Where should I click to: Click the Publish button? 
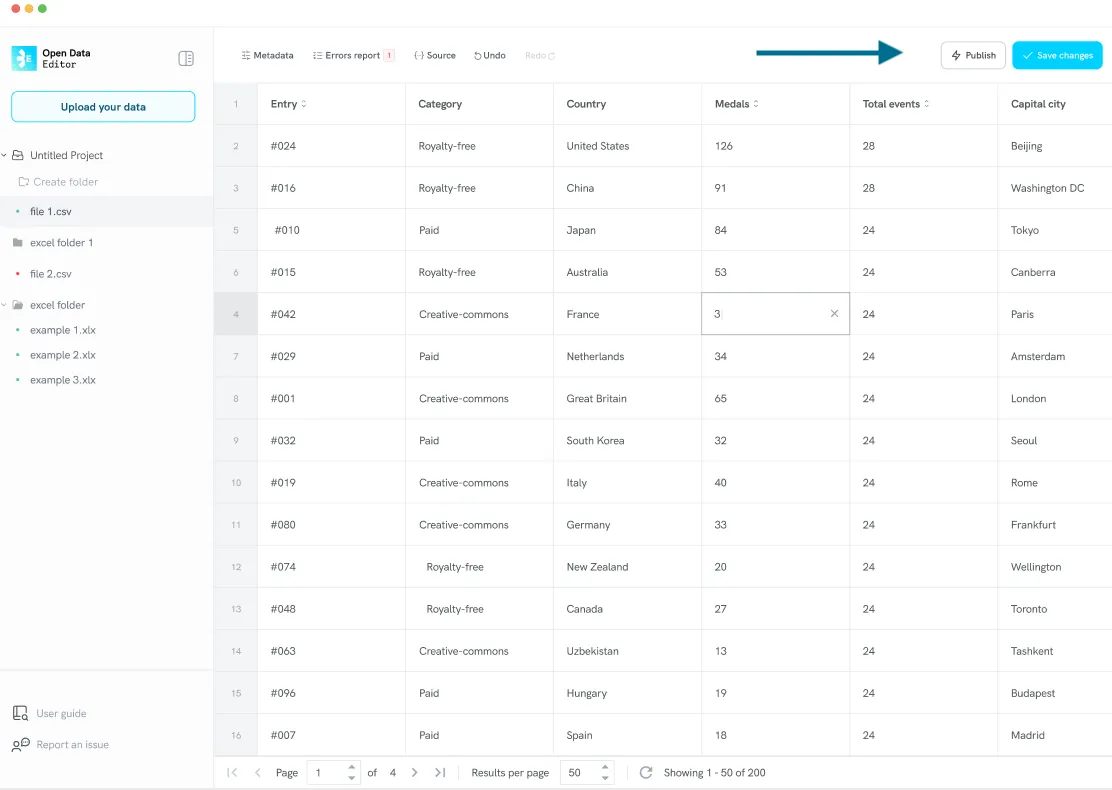click(973, 56)
